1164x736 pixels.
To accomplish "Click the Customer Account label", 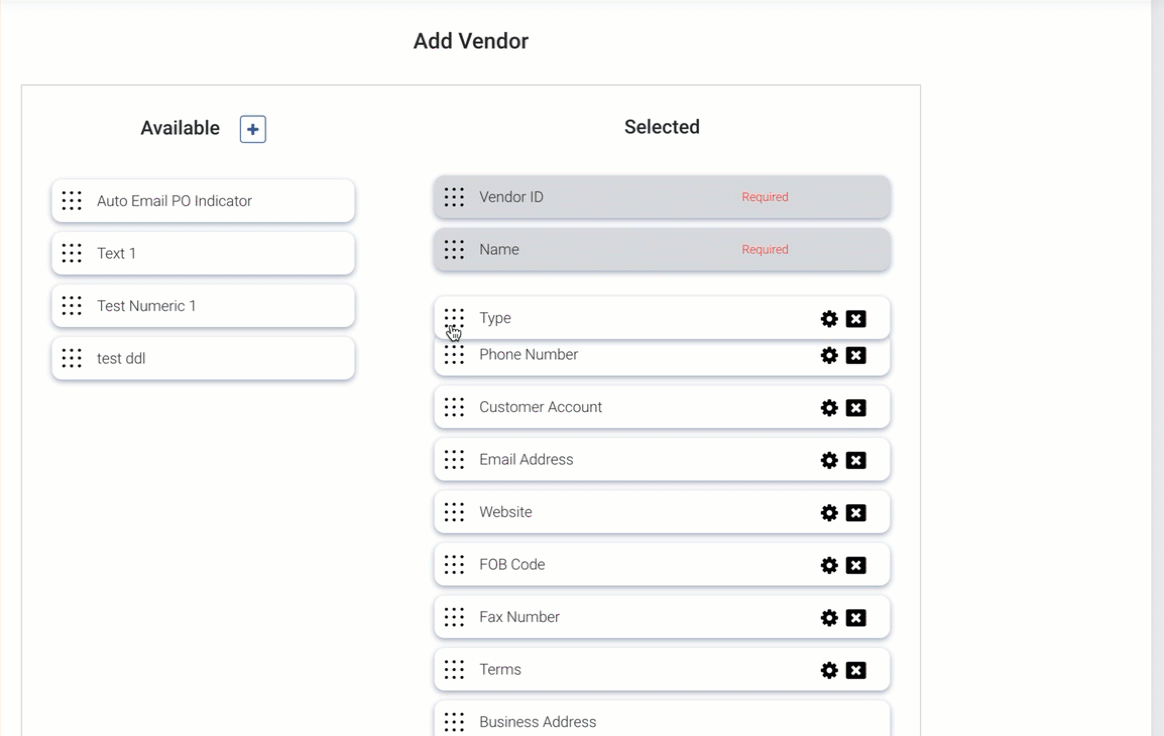I will click(x=540, y=407).
